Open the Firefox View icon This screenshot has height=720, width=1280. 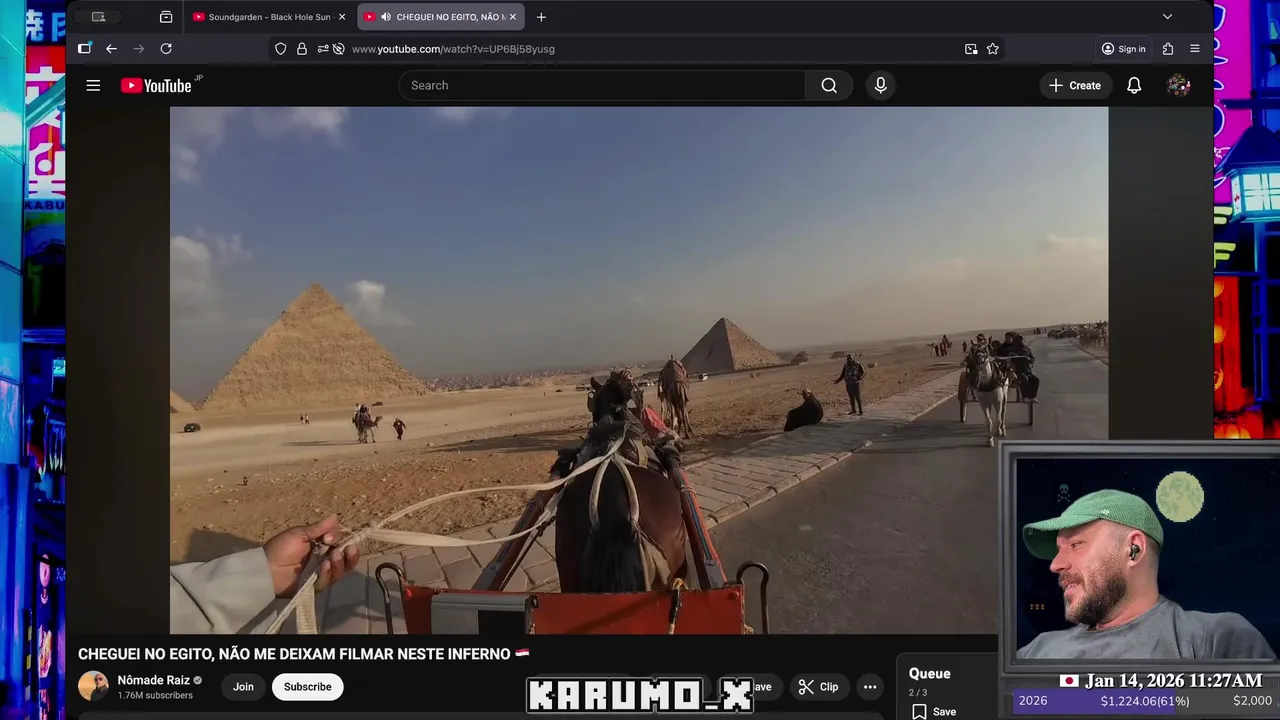pyautogui.click(x=166, y=17)
